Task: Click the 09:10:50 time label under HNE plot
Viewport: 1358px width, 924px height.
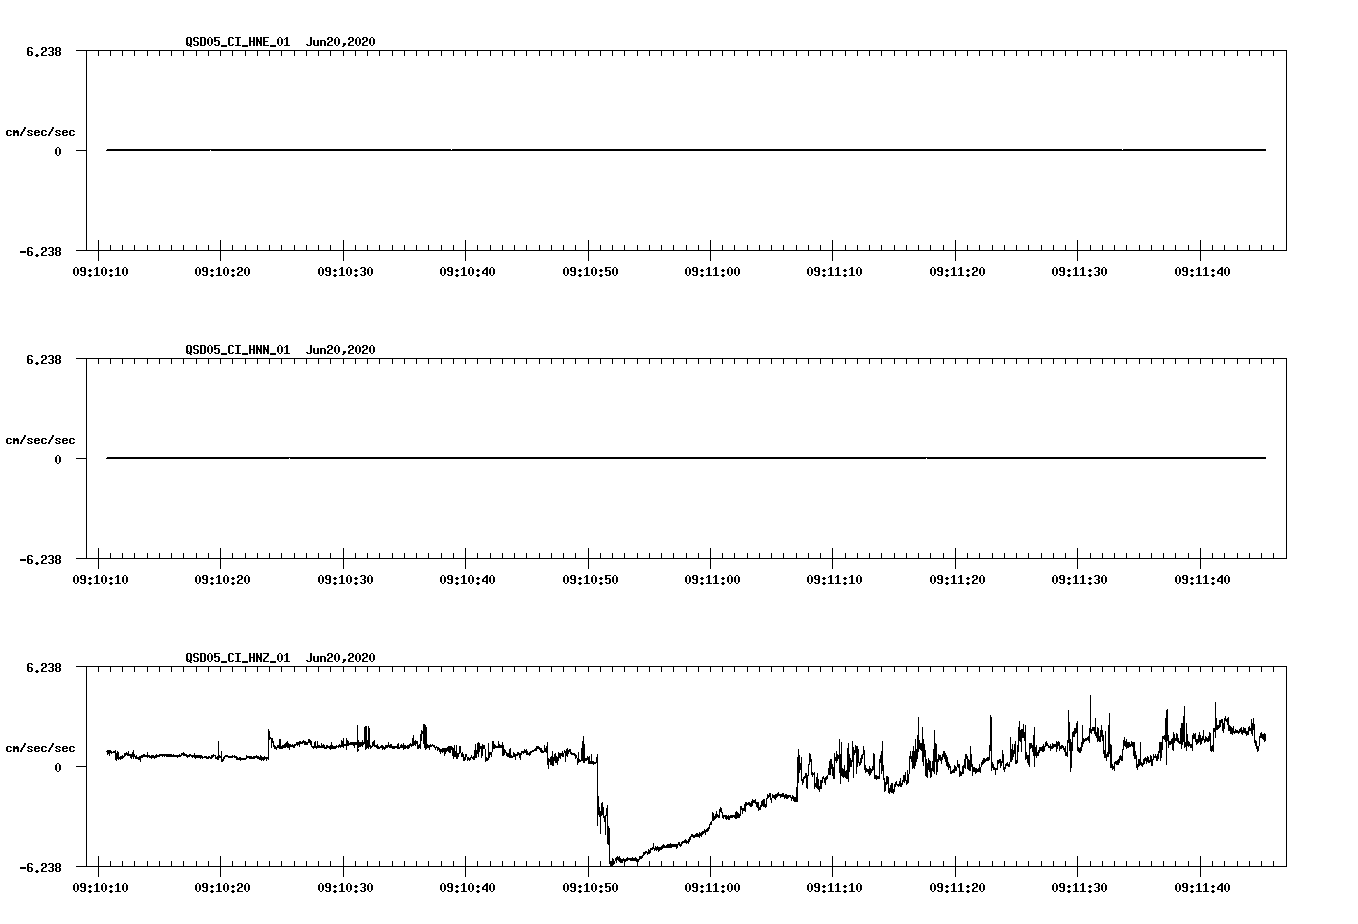Action: [x=589, y=271]
